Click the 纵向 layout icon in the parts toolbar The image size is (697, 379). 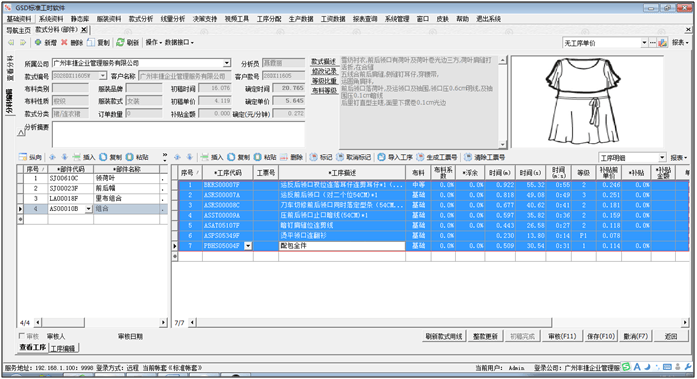point(23,157)
